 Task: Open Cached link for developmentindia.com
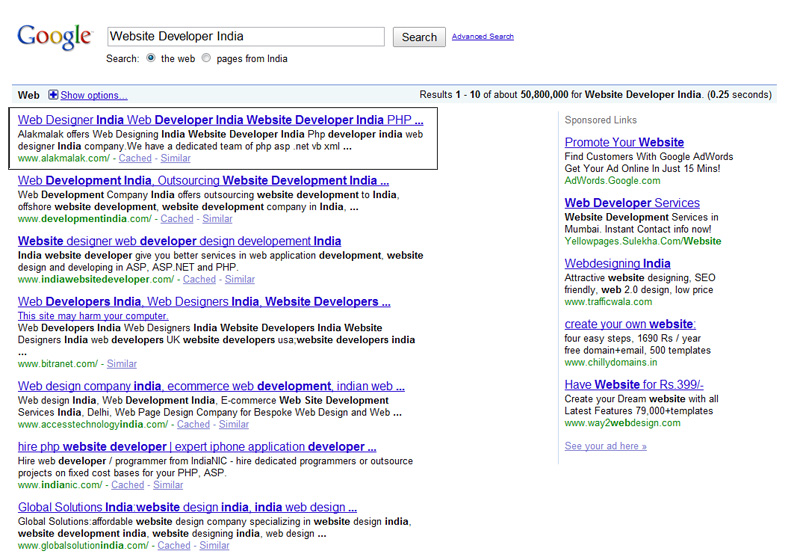pos(177,219)
